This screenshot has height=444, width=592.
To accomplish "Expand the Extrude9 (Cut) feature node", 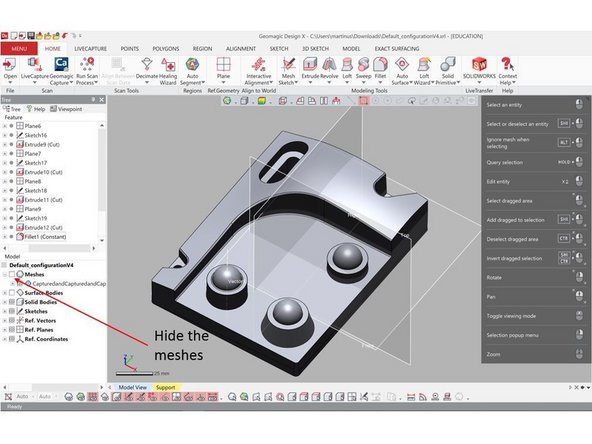I will (x=5, y=145).
